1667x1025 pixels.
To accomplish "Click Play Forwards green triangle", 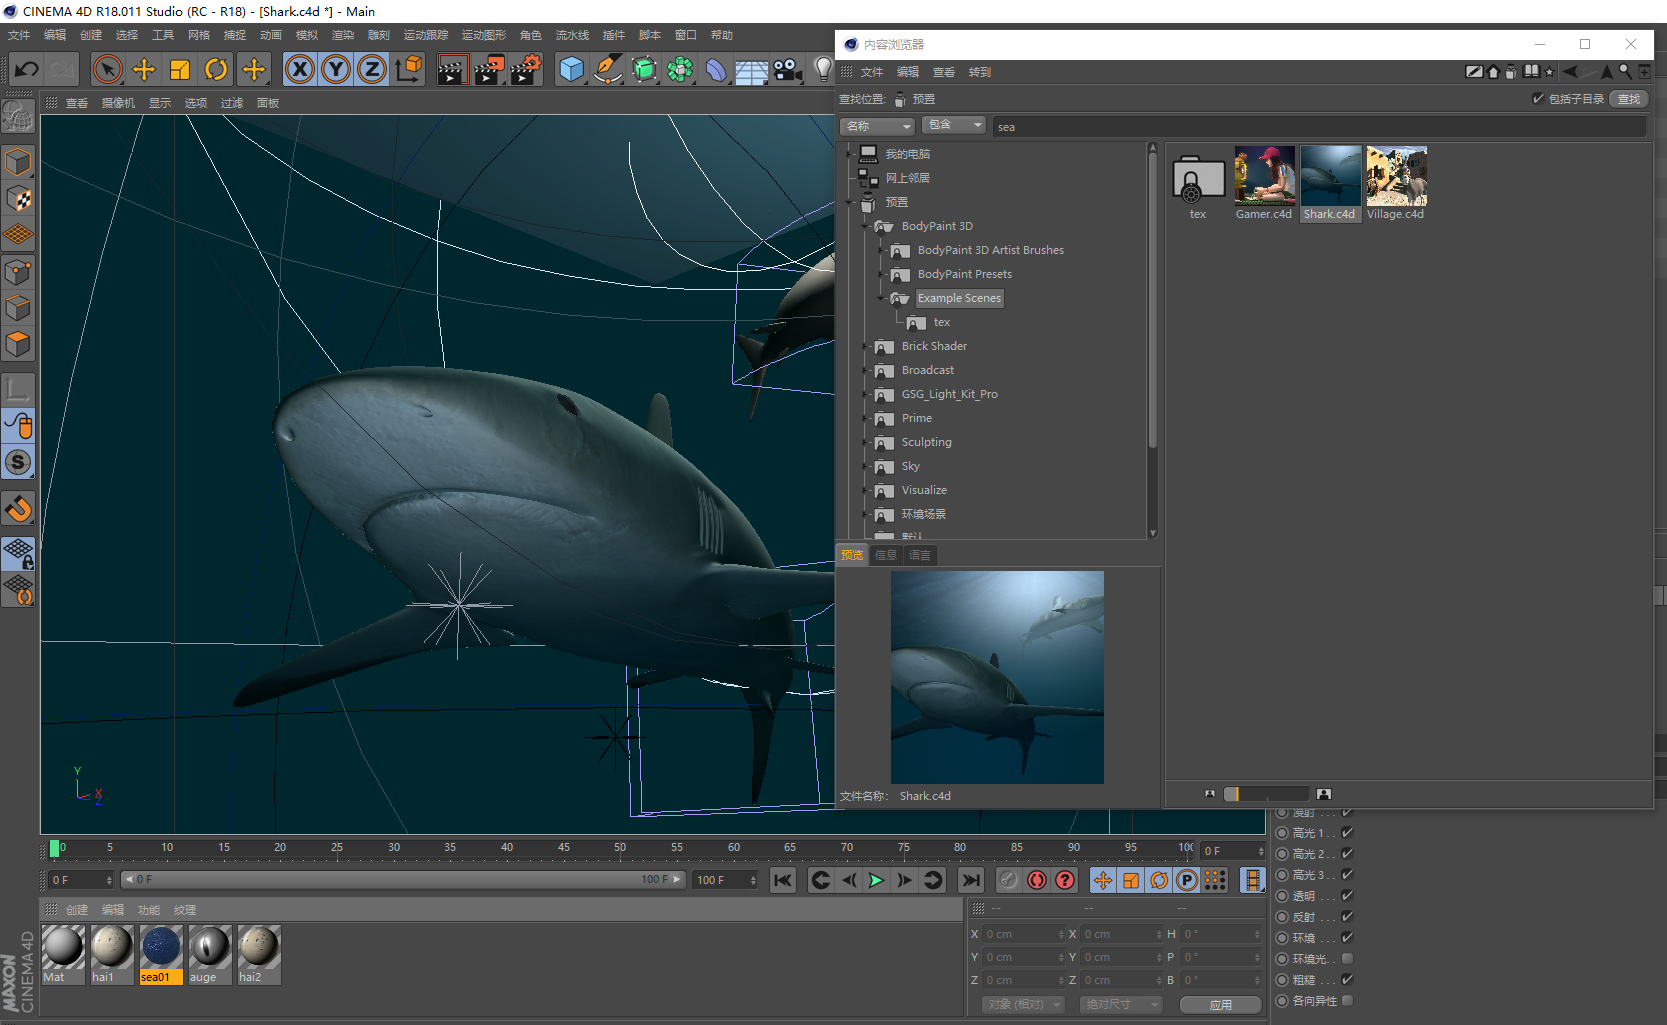I will (x=877, y=880).
